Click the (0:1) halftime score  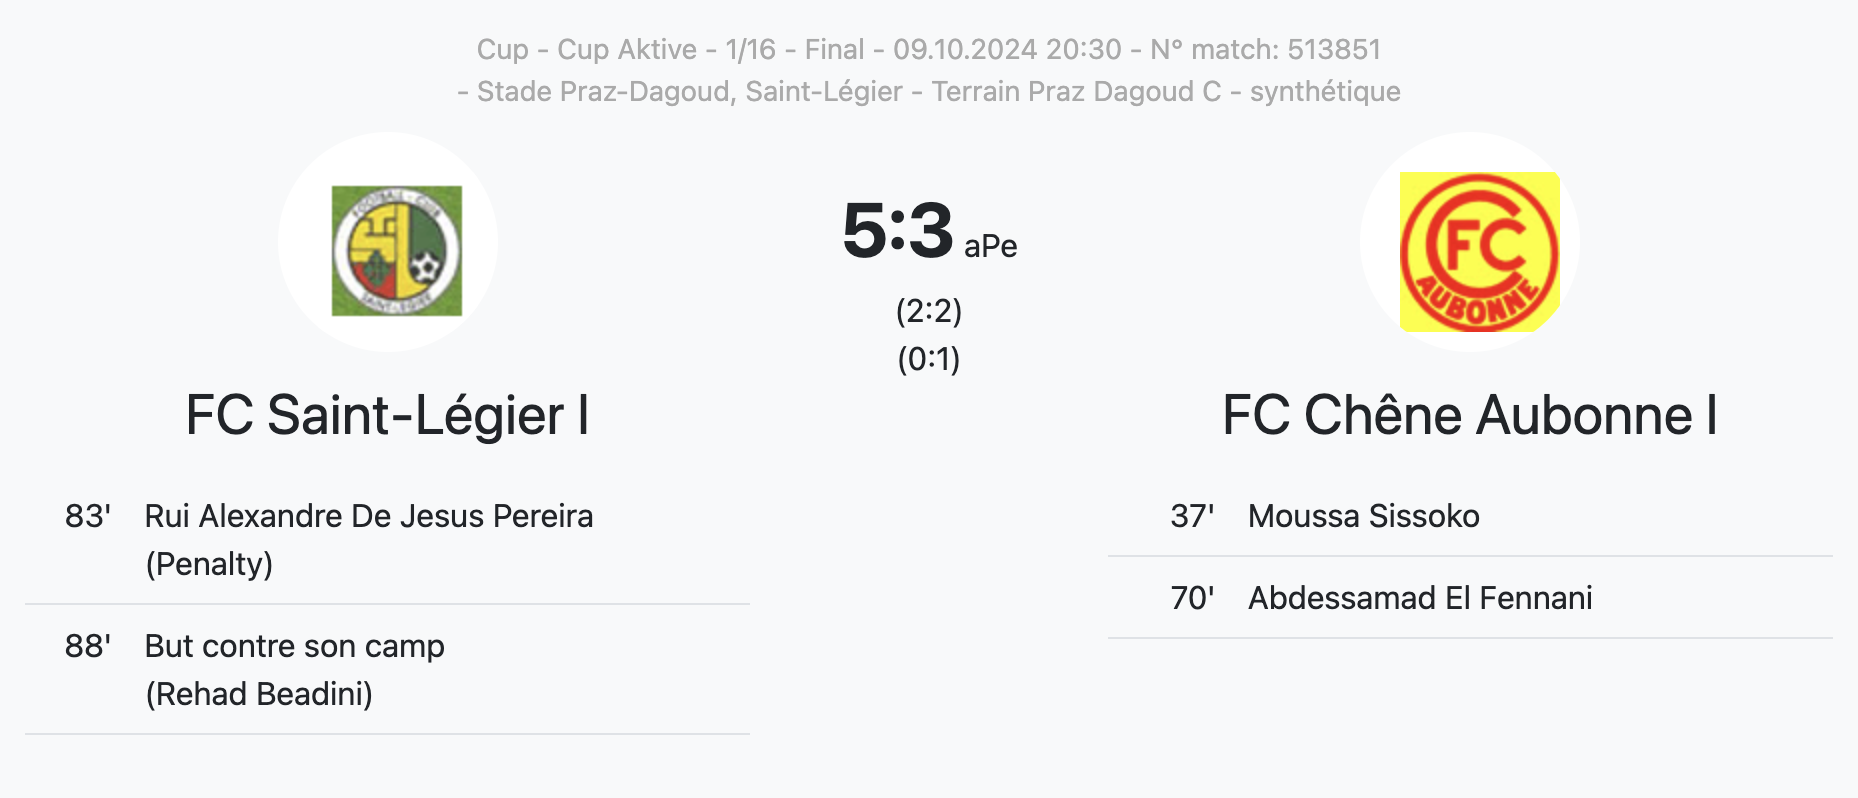tap(929, 359)
